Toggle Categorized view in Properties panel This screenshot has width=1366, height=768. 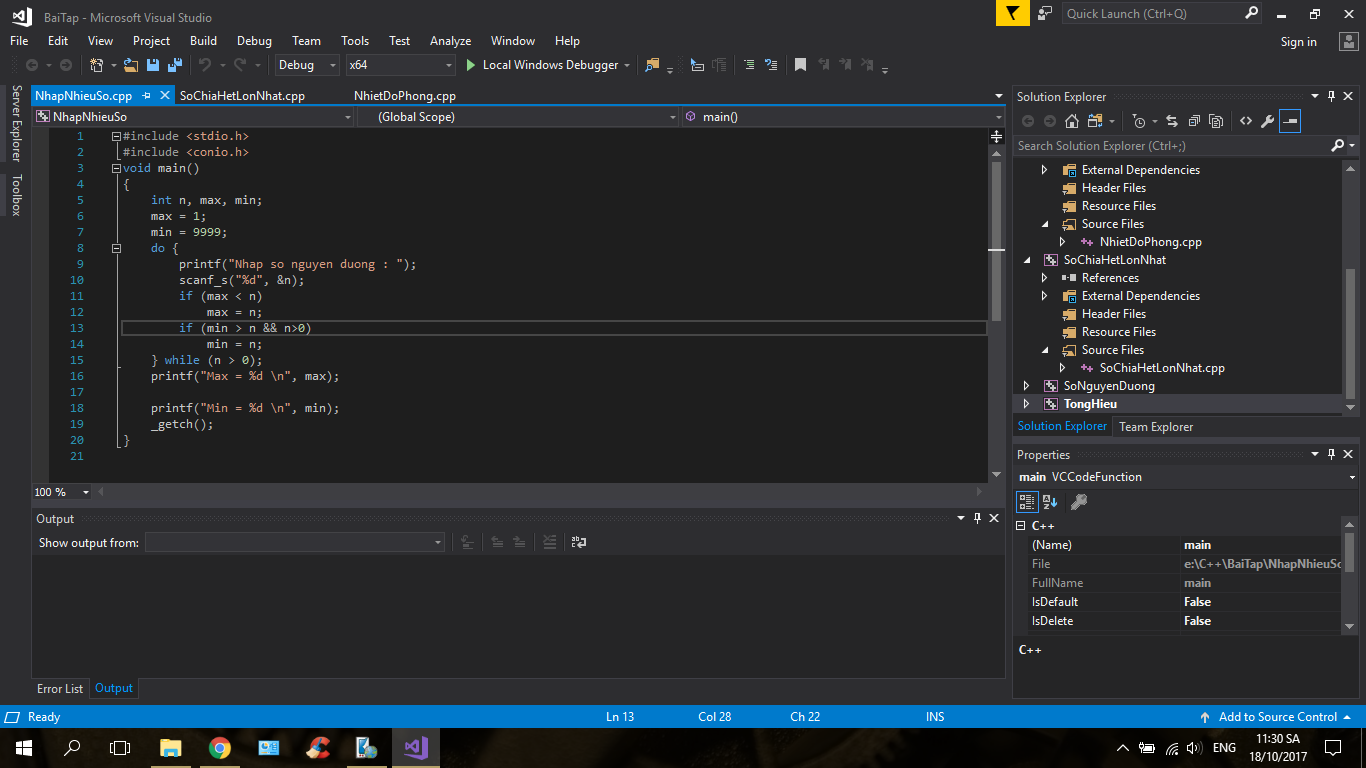(1027, 502)
